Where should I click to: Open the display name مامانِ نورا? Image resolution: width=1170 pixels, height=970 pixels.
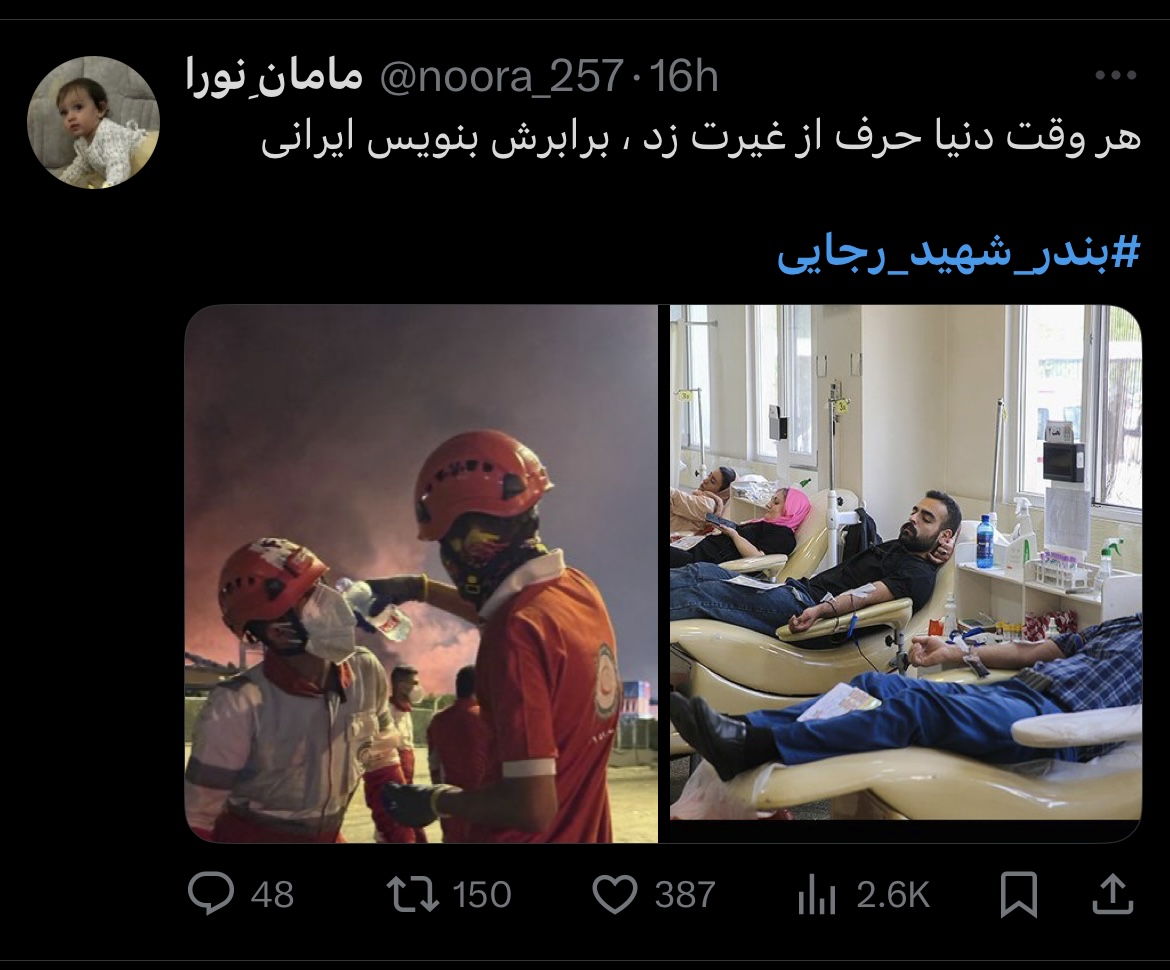[274, 76]
